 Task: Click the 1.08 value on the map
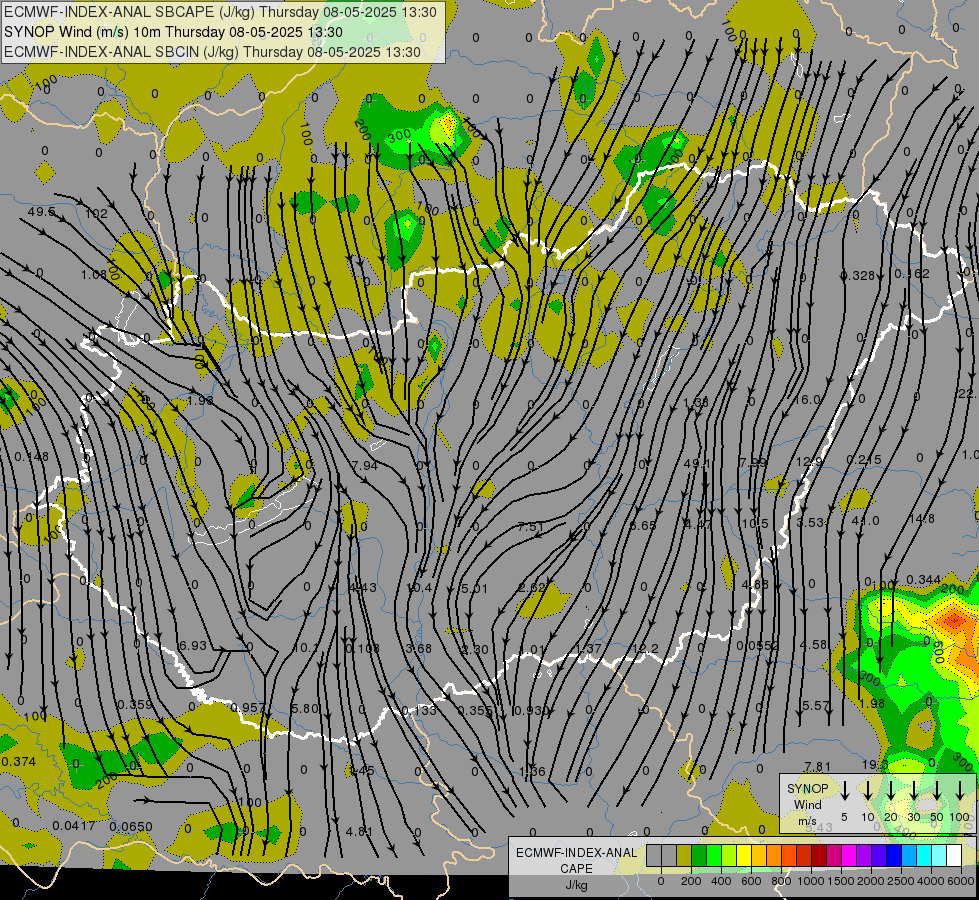click(x=94, y=275)
